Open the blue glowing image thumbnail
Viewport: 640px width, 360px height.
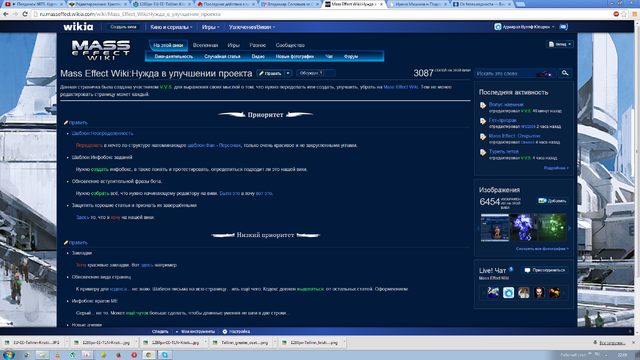point(523,227)
